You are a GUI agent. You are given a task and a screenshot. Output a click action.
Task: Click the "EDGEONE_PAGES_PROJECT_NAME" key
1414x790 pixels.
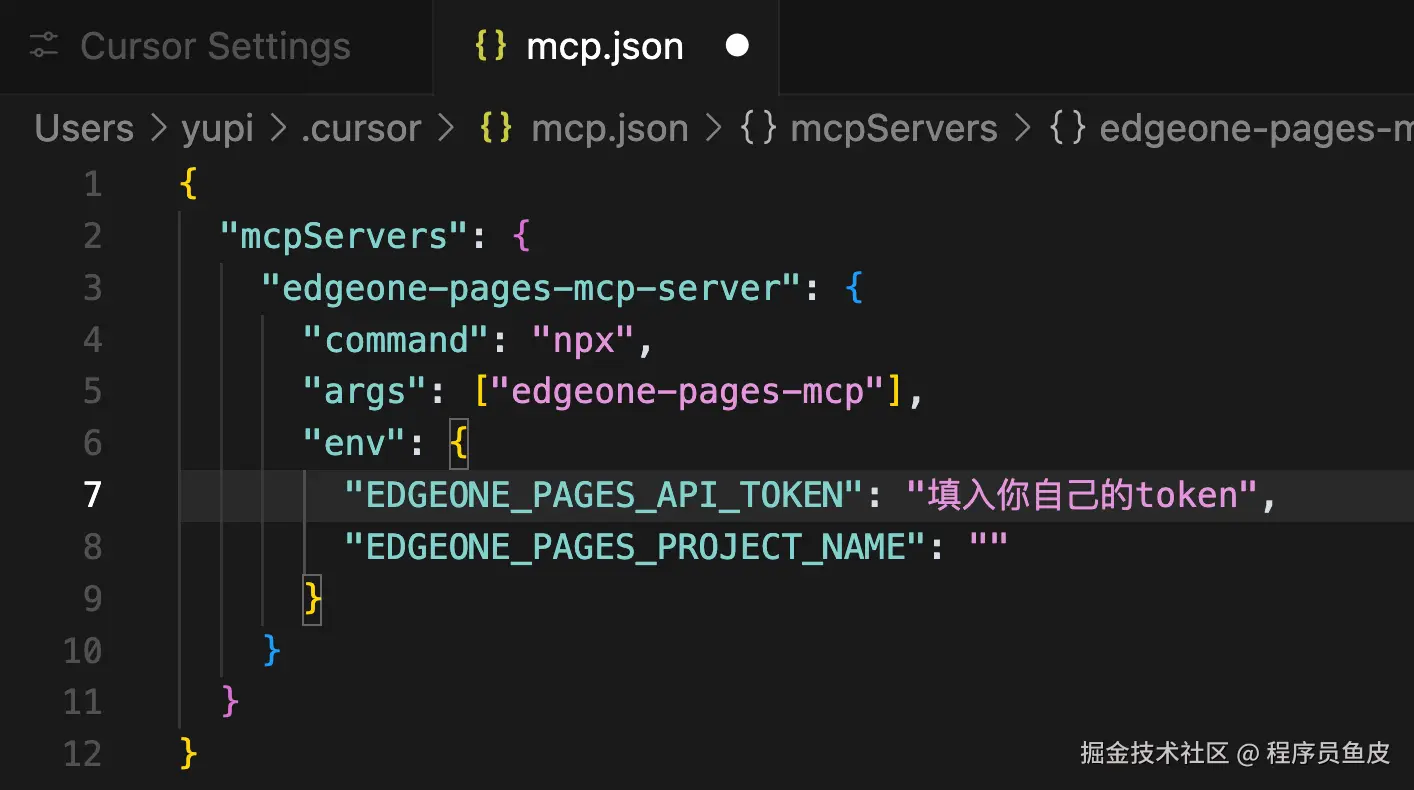635,547
